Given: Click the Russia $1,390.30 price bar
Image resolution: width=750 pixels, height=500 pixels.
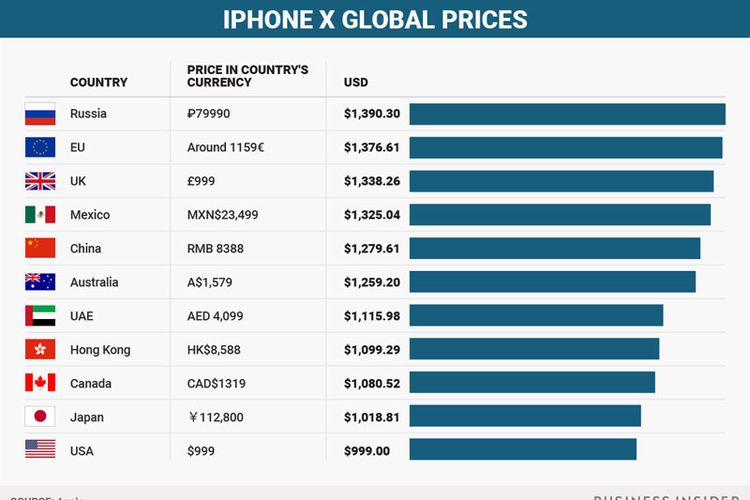Looking at the screenshot, I should pos(567,114).
